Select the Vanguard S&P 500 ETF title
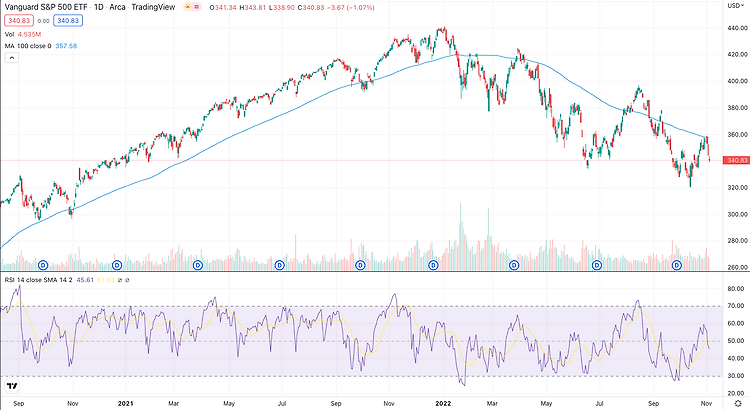Screen dimensions: 750x410 (x=46, y=7)
